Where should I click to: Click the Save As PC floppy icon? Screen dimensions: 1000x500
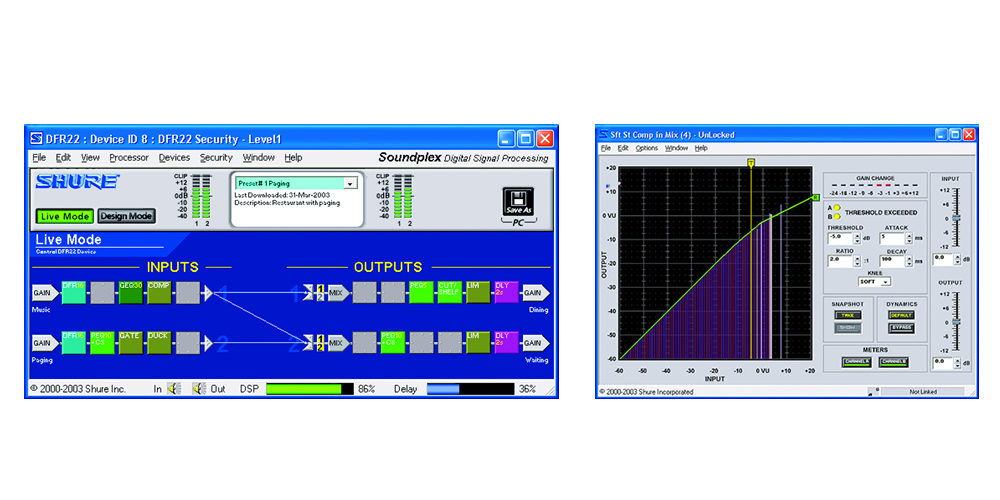coord(518,201)
